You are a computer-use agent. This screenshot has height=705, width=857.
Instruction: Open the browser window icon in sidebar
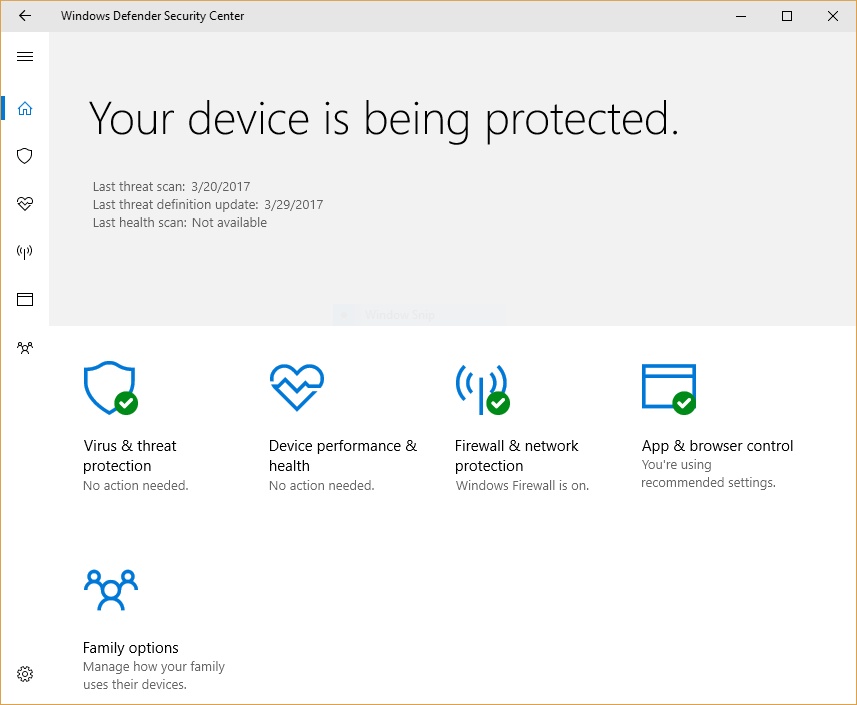[x=25, y=299]
